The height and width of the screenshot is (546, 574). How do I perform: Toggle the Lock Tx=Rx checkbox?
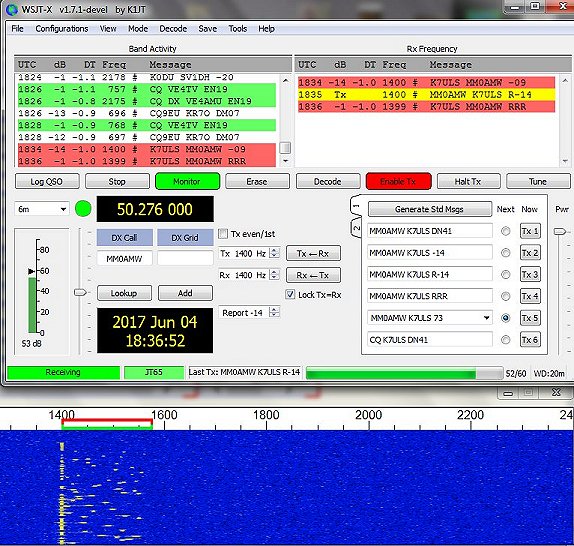point(290,295)
